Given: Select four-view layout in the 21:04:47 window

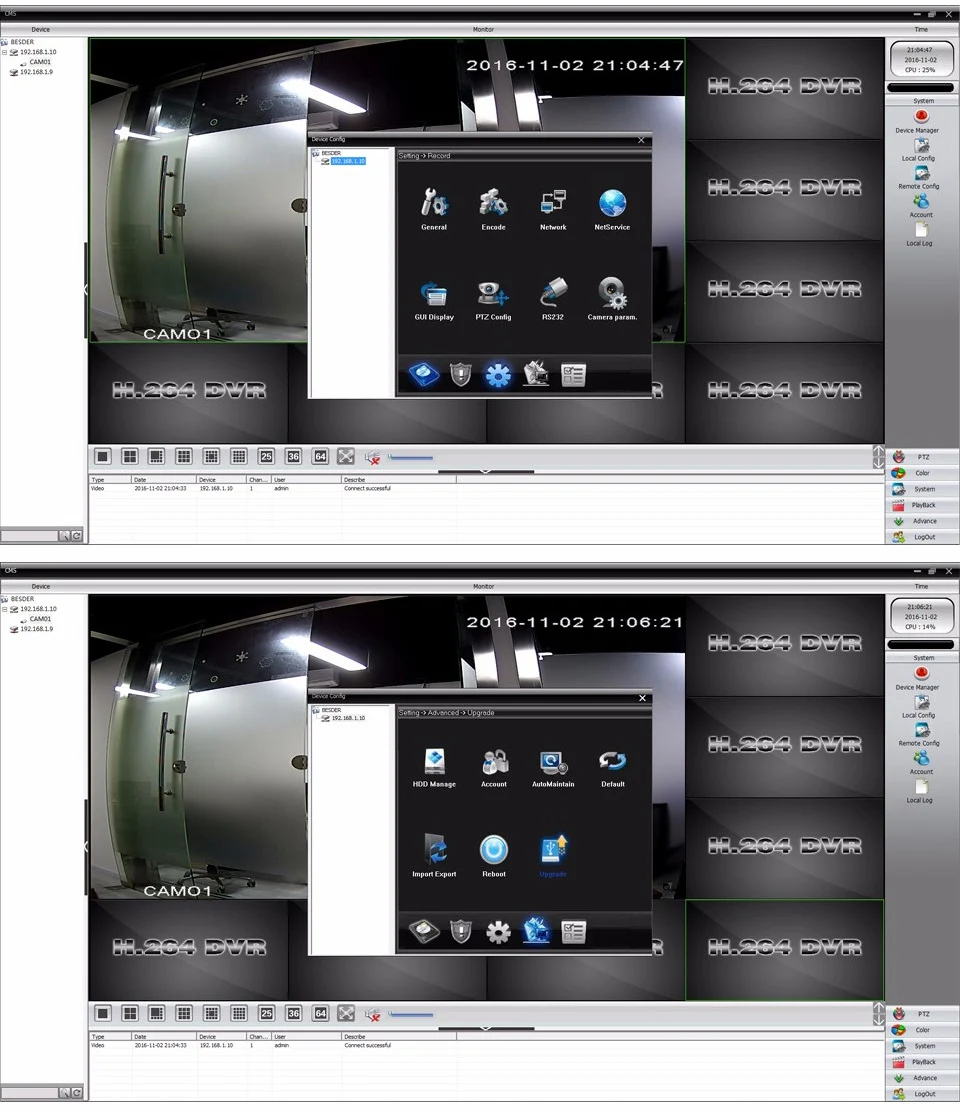Looking at the screenshot, I should click(130, 457).
